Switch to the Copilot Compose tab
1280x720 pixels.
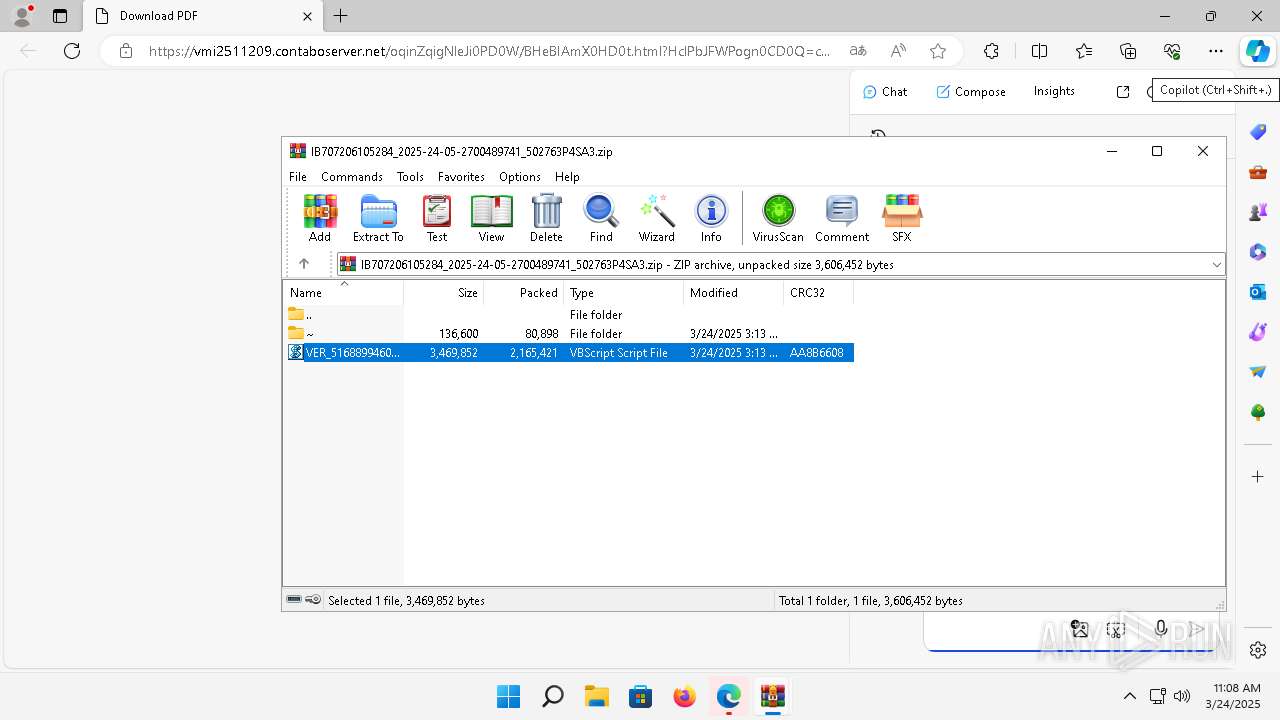tap(971, 91)
